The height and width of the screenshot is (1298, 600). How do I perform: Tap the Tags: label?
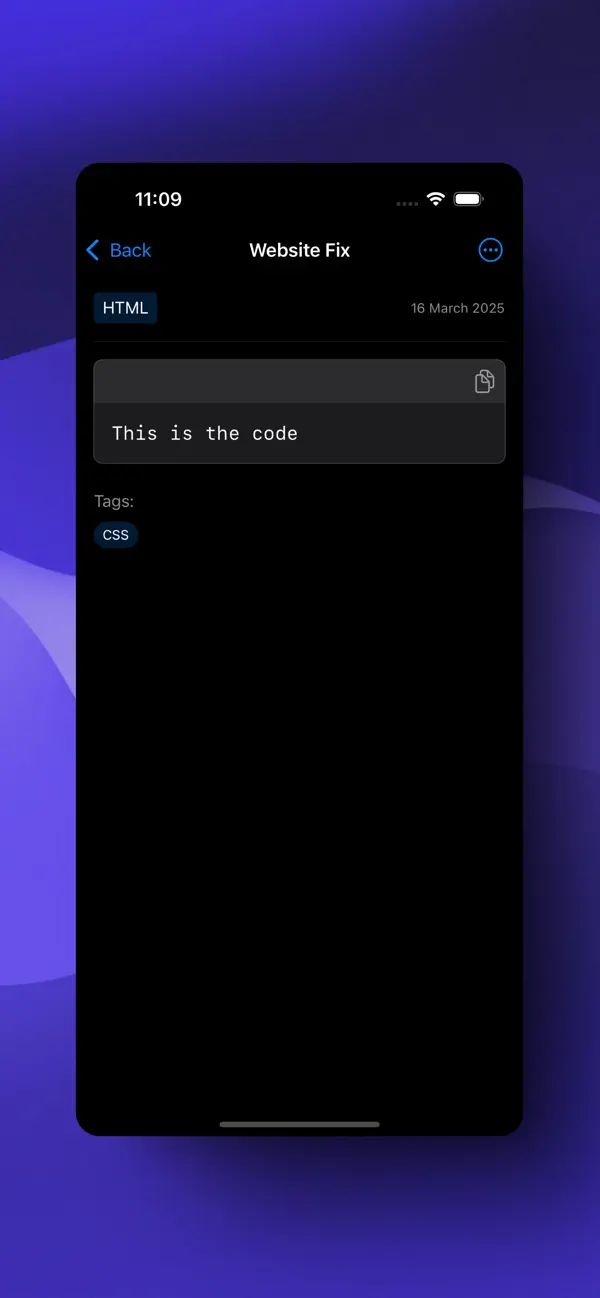pos(114,501)
